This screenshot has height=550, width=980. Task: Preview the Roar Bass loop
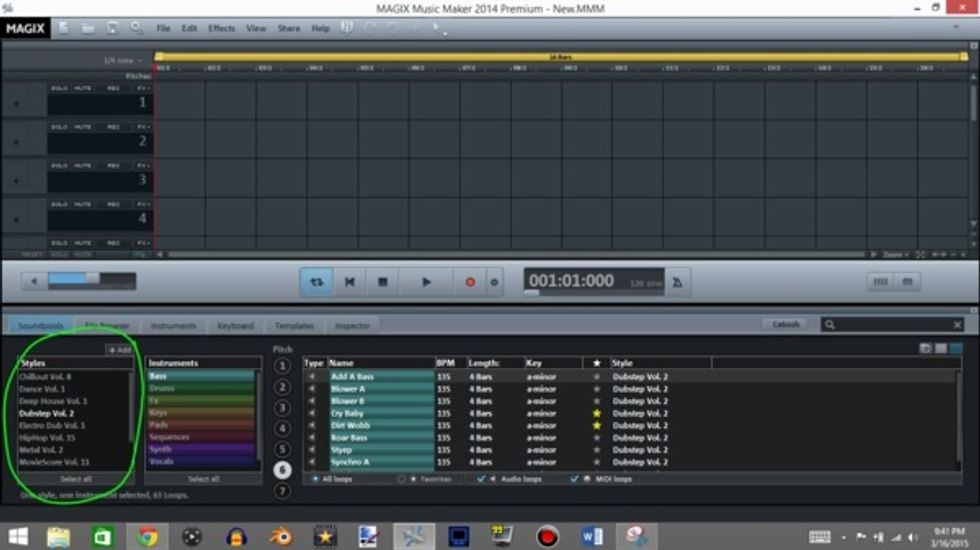(312, 438)
